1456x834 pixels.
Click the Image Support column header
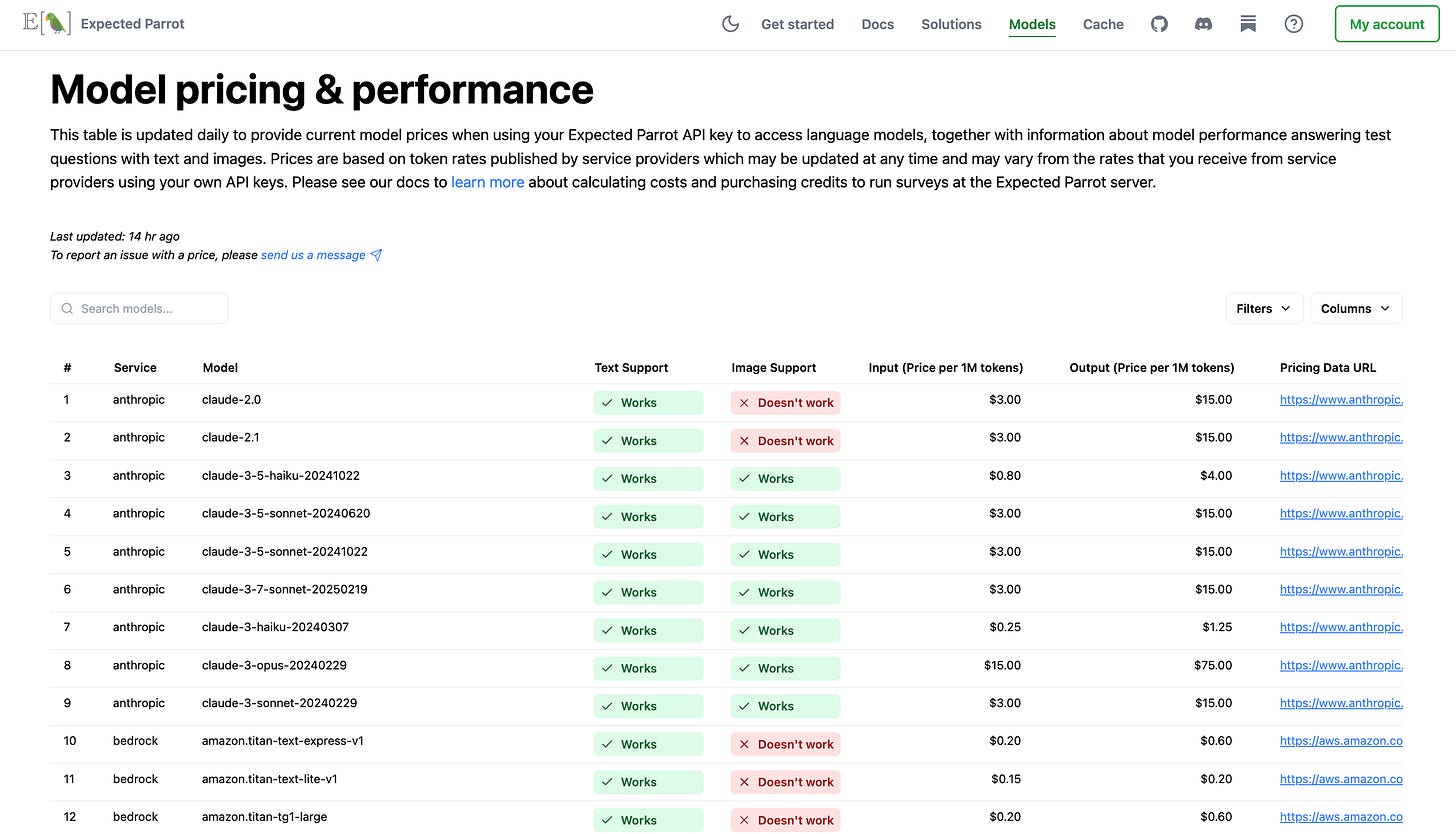[773, 368]
